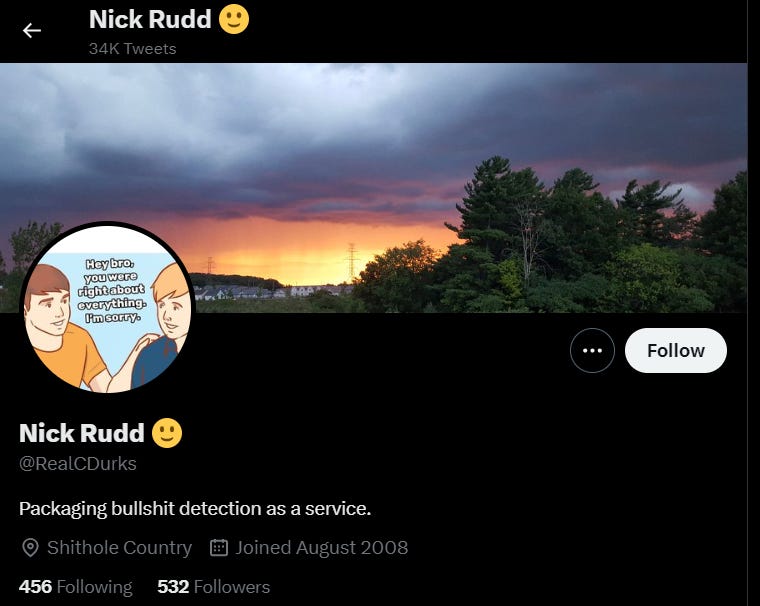Click the 34K Tweets count text

pos(132,48)
